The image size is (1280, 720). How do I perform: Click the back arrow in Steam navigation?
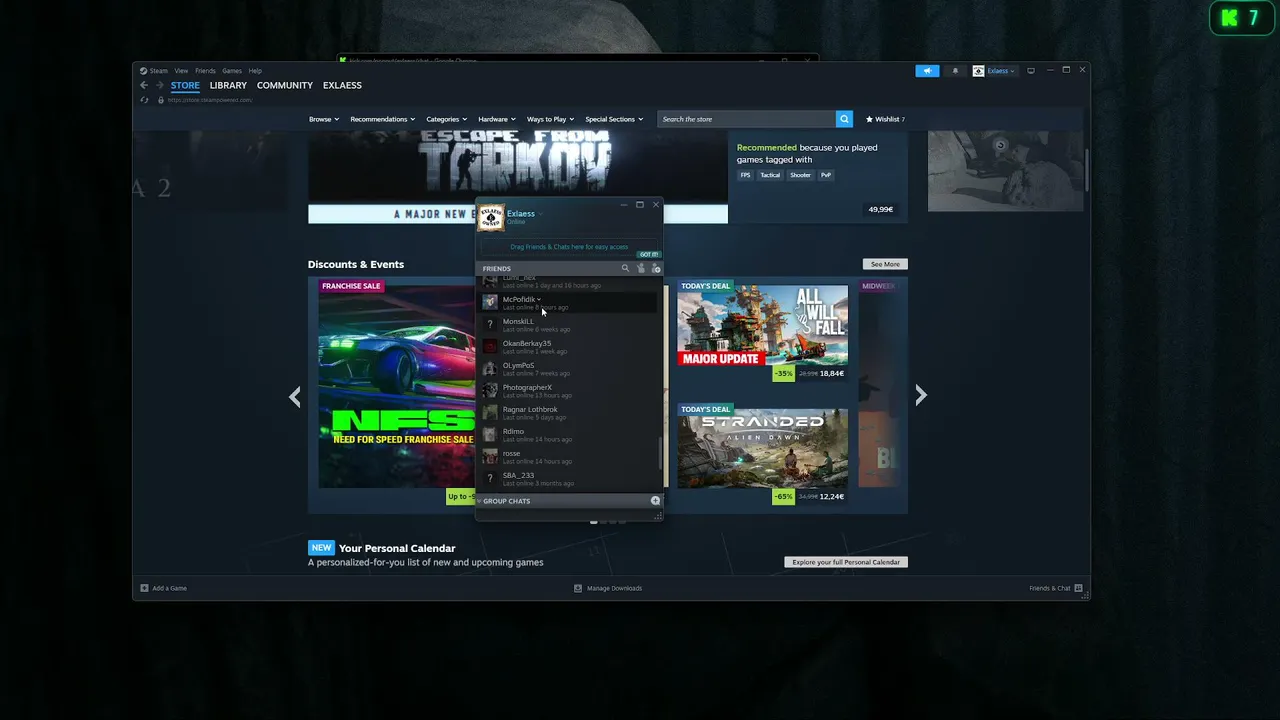pos(144,85)
